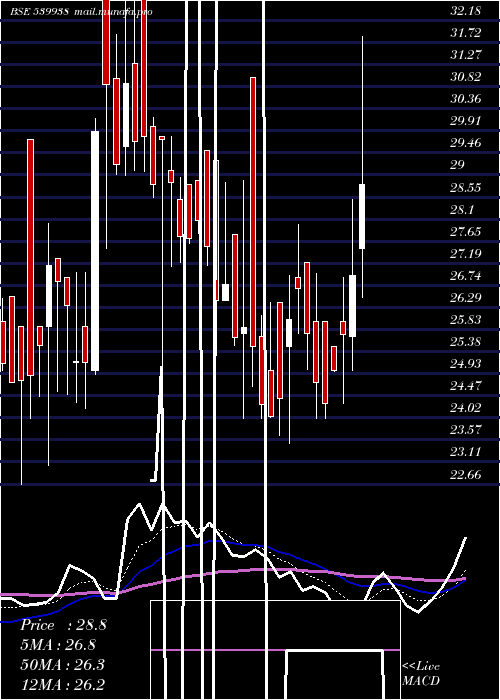Image resolution: width=500 pixels, height=700 pixels.
Task: Select the 29 price axis label
Action: coord(457,165)
